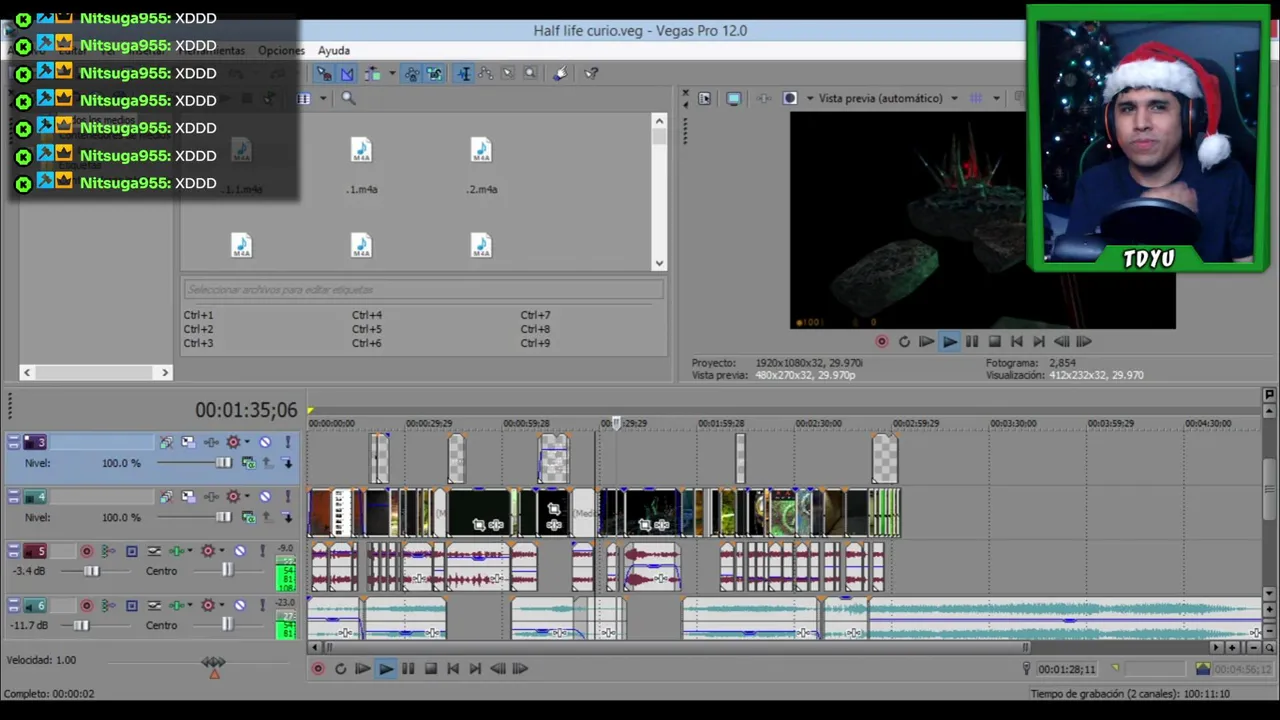The height and width of the screenshot is (720, 1280).
Task: Select the .1.m4a audio file
Action: point(361,166)
